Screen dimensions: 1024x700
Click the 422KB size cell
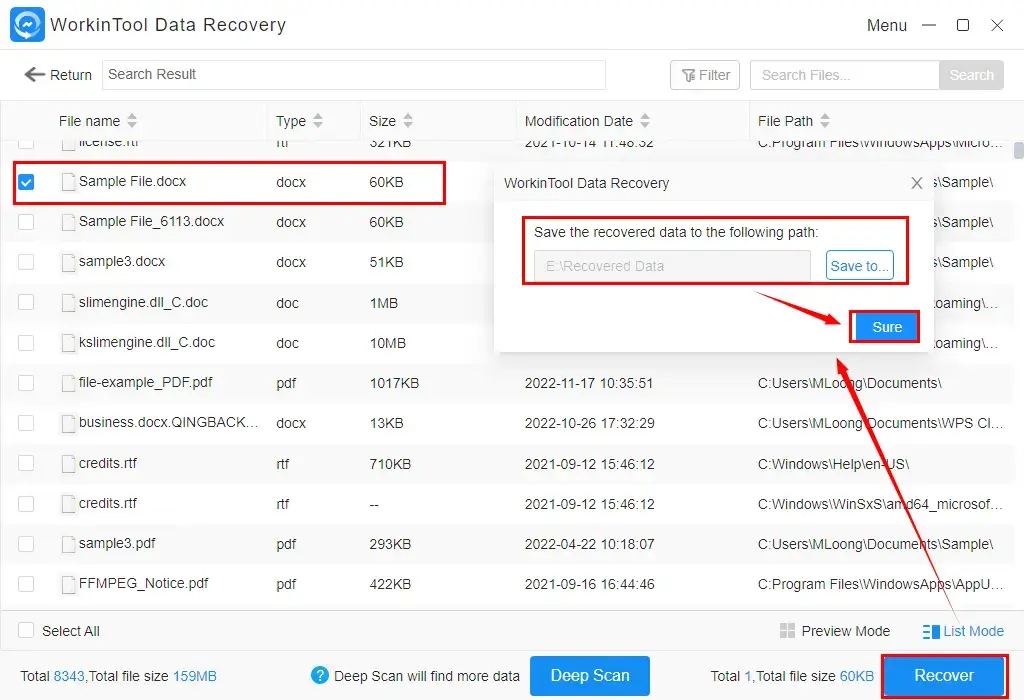390,584
